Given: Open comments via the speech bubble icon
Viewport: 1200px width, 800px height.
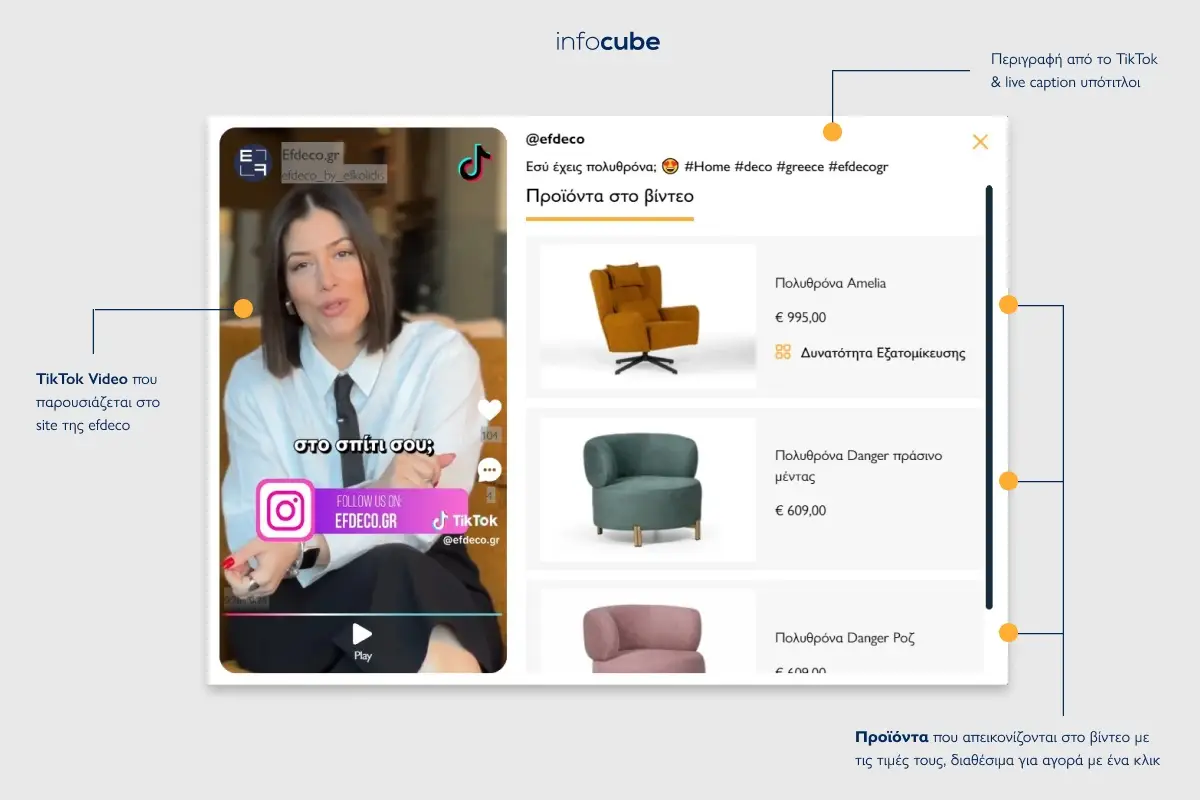Looking at the screenshot, I should tap(489, 469).
